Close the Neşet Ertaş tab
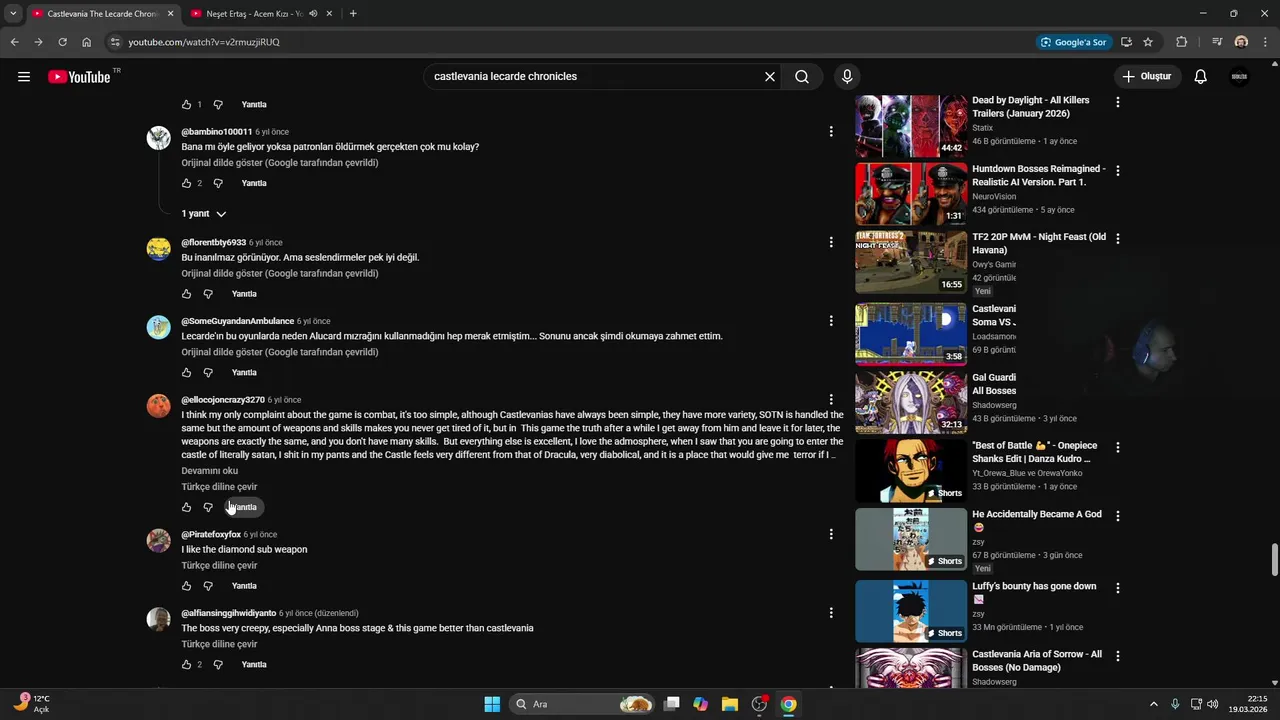 [x=329, y=14]
